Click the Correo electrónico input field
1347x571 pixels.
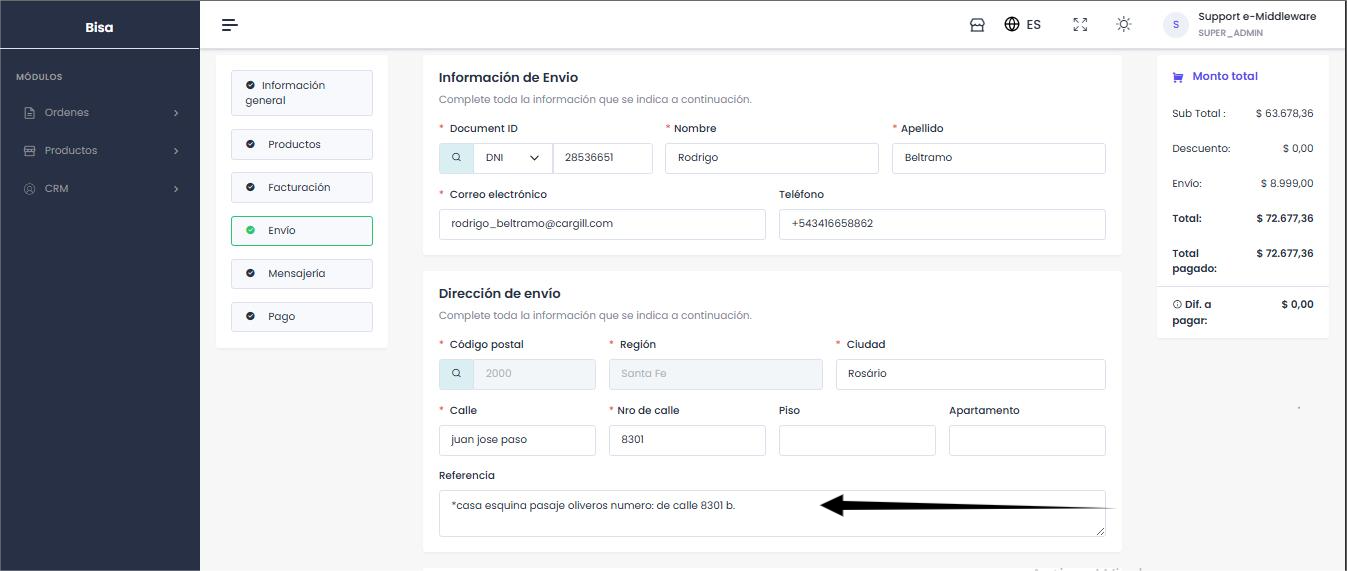[602, 224]
